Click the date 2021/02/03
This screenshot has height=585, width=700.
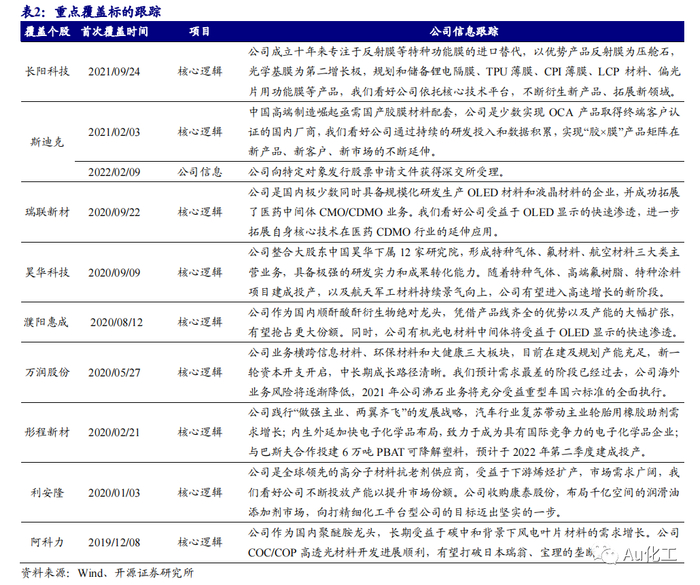pos(114,132)
